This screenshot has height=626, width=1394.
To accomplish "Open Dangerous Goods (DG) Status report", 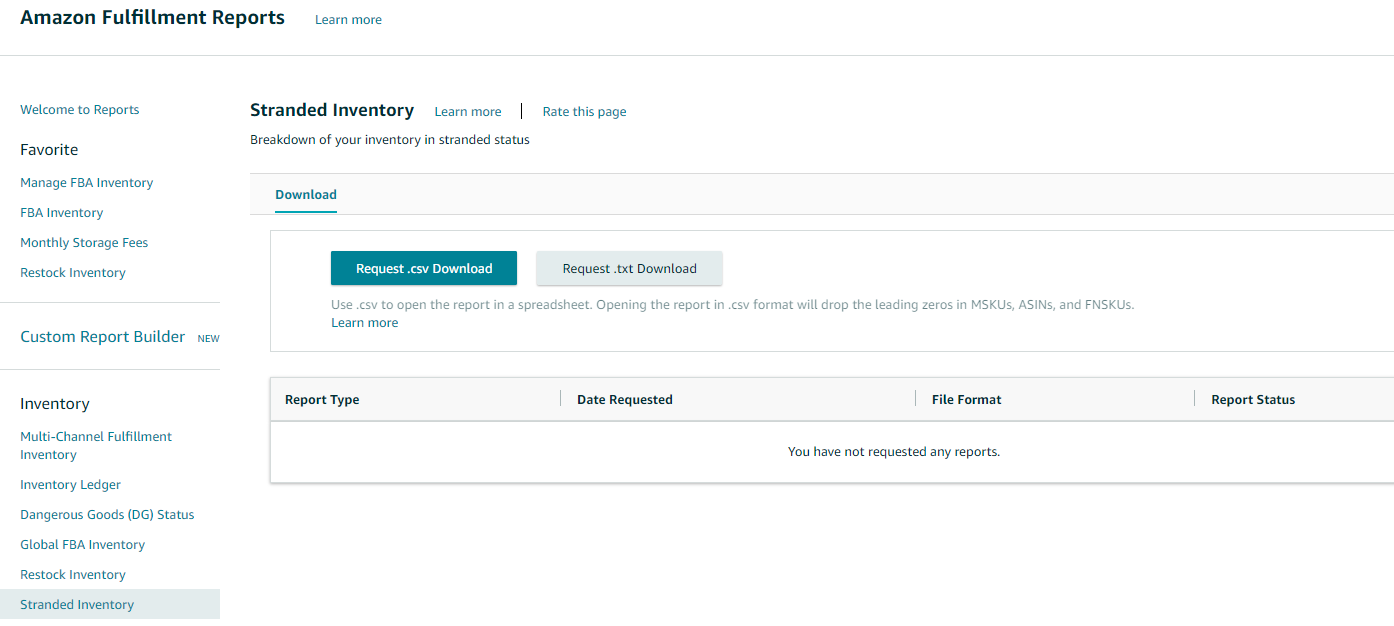I will (107, 515).
